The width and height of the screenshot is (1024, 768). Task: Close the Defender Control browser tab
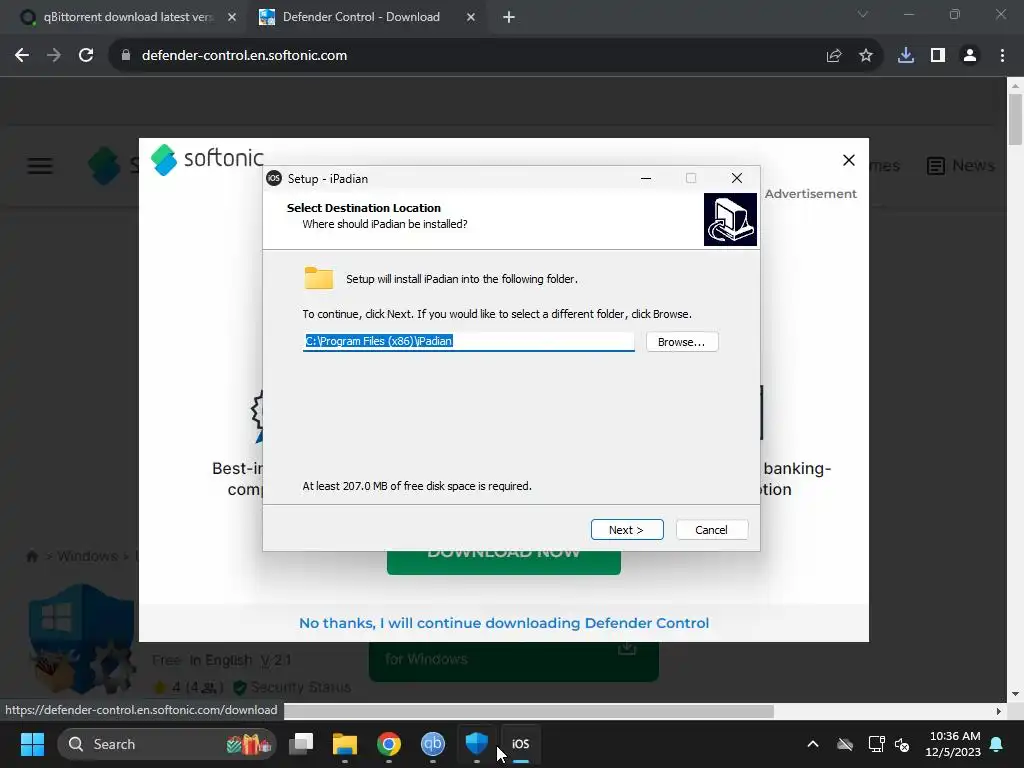coord(471,18)
